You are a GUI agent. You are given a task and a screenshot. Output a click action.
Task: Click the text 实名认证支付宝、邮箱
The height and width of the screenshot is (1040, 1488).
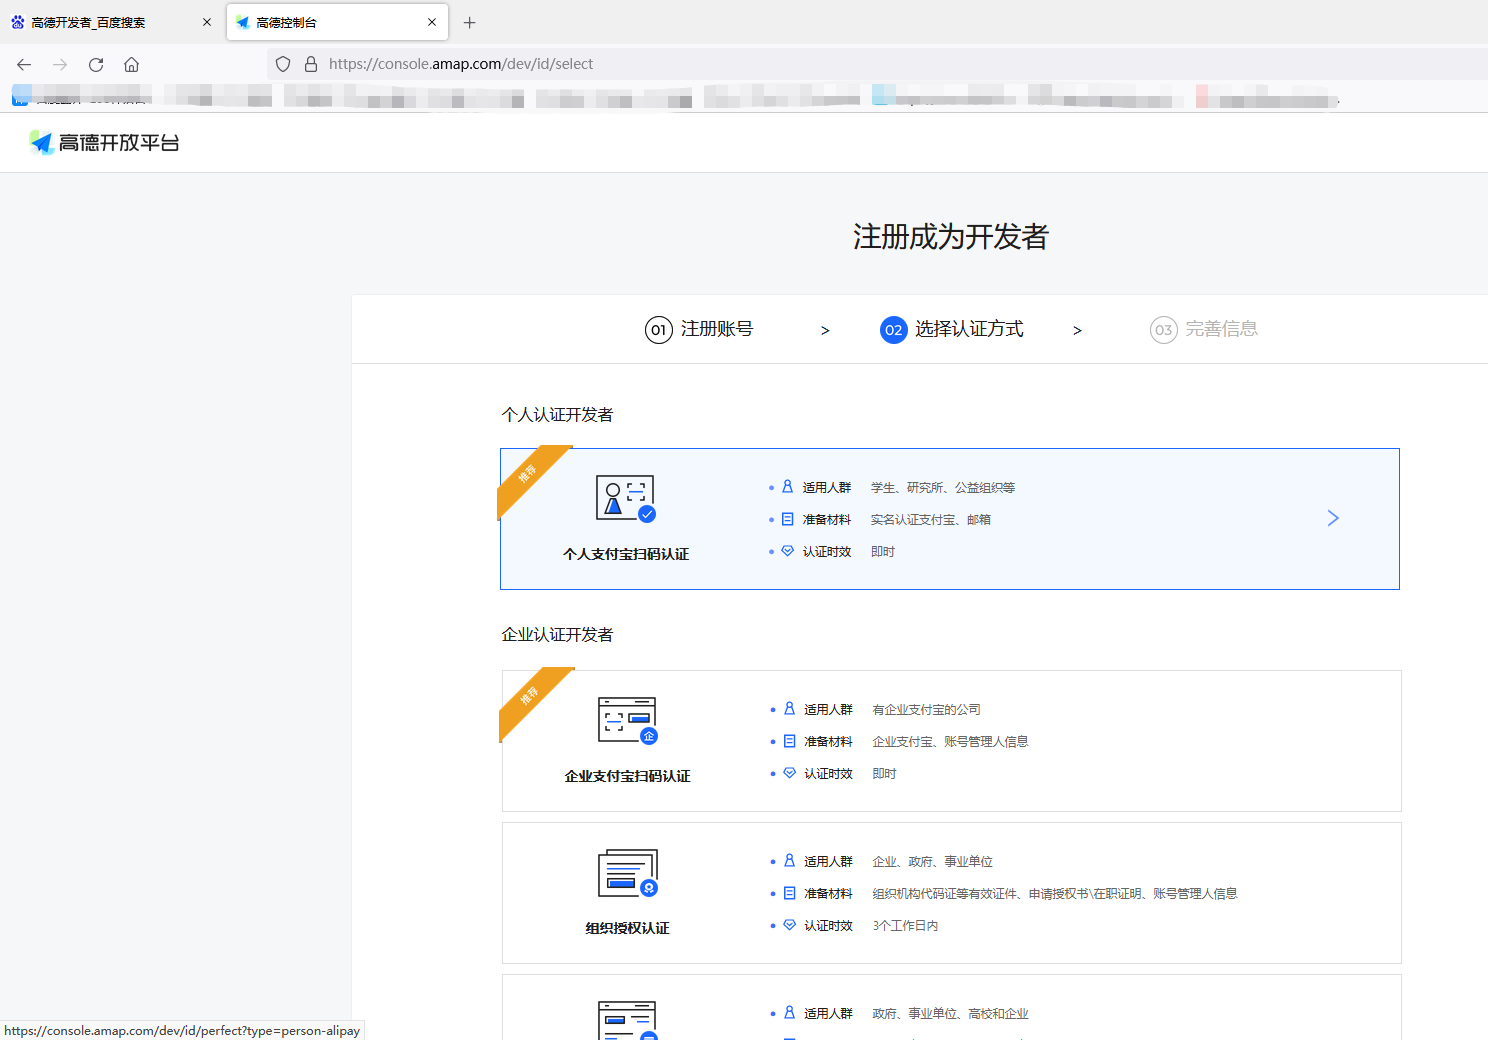coord(931,520)
